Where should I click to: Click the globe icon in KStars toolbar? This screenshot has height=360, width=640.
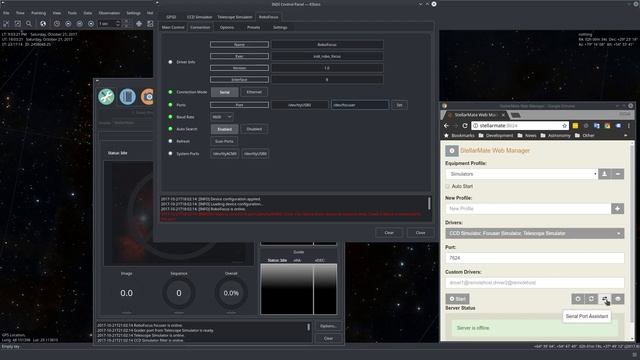tap(43, 24)
